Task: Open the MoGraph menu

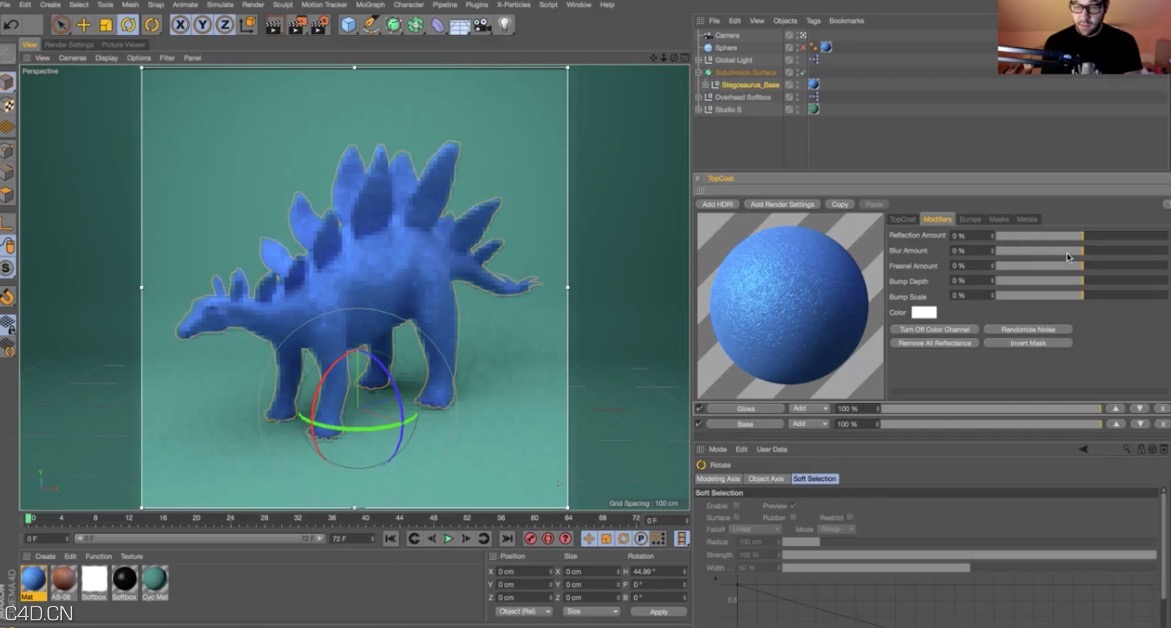Action: pyautogui.click(x=369, y=4)
